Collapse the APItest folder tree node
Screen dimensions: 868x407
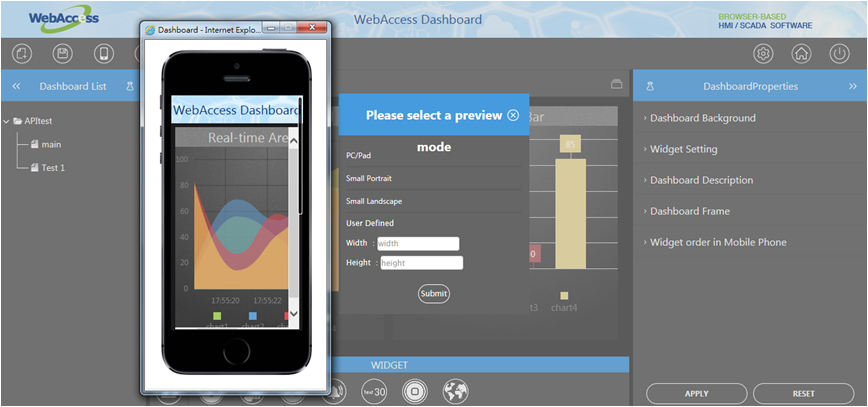(x=6, y=121)
